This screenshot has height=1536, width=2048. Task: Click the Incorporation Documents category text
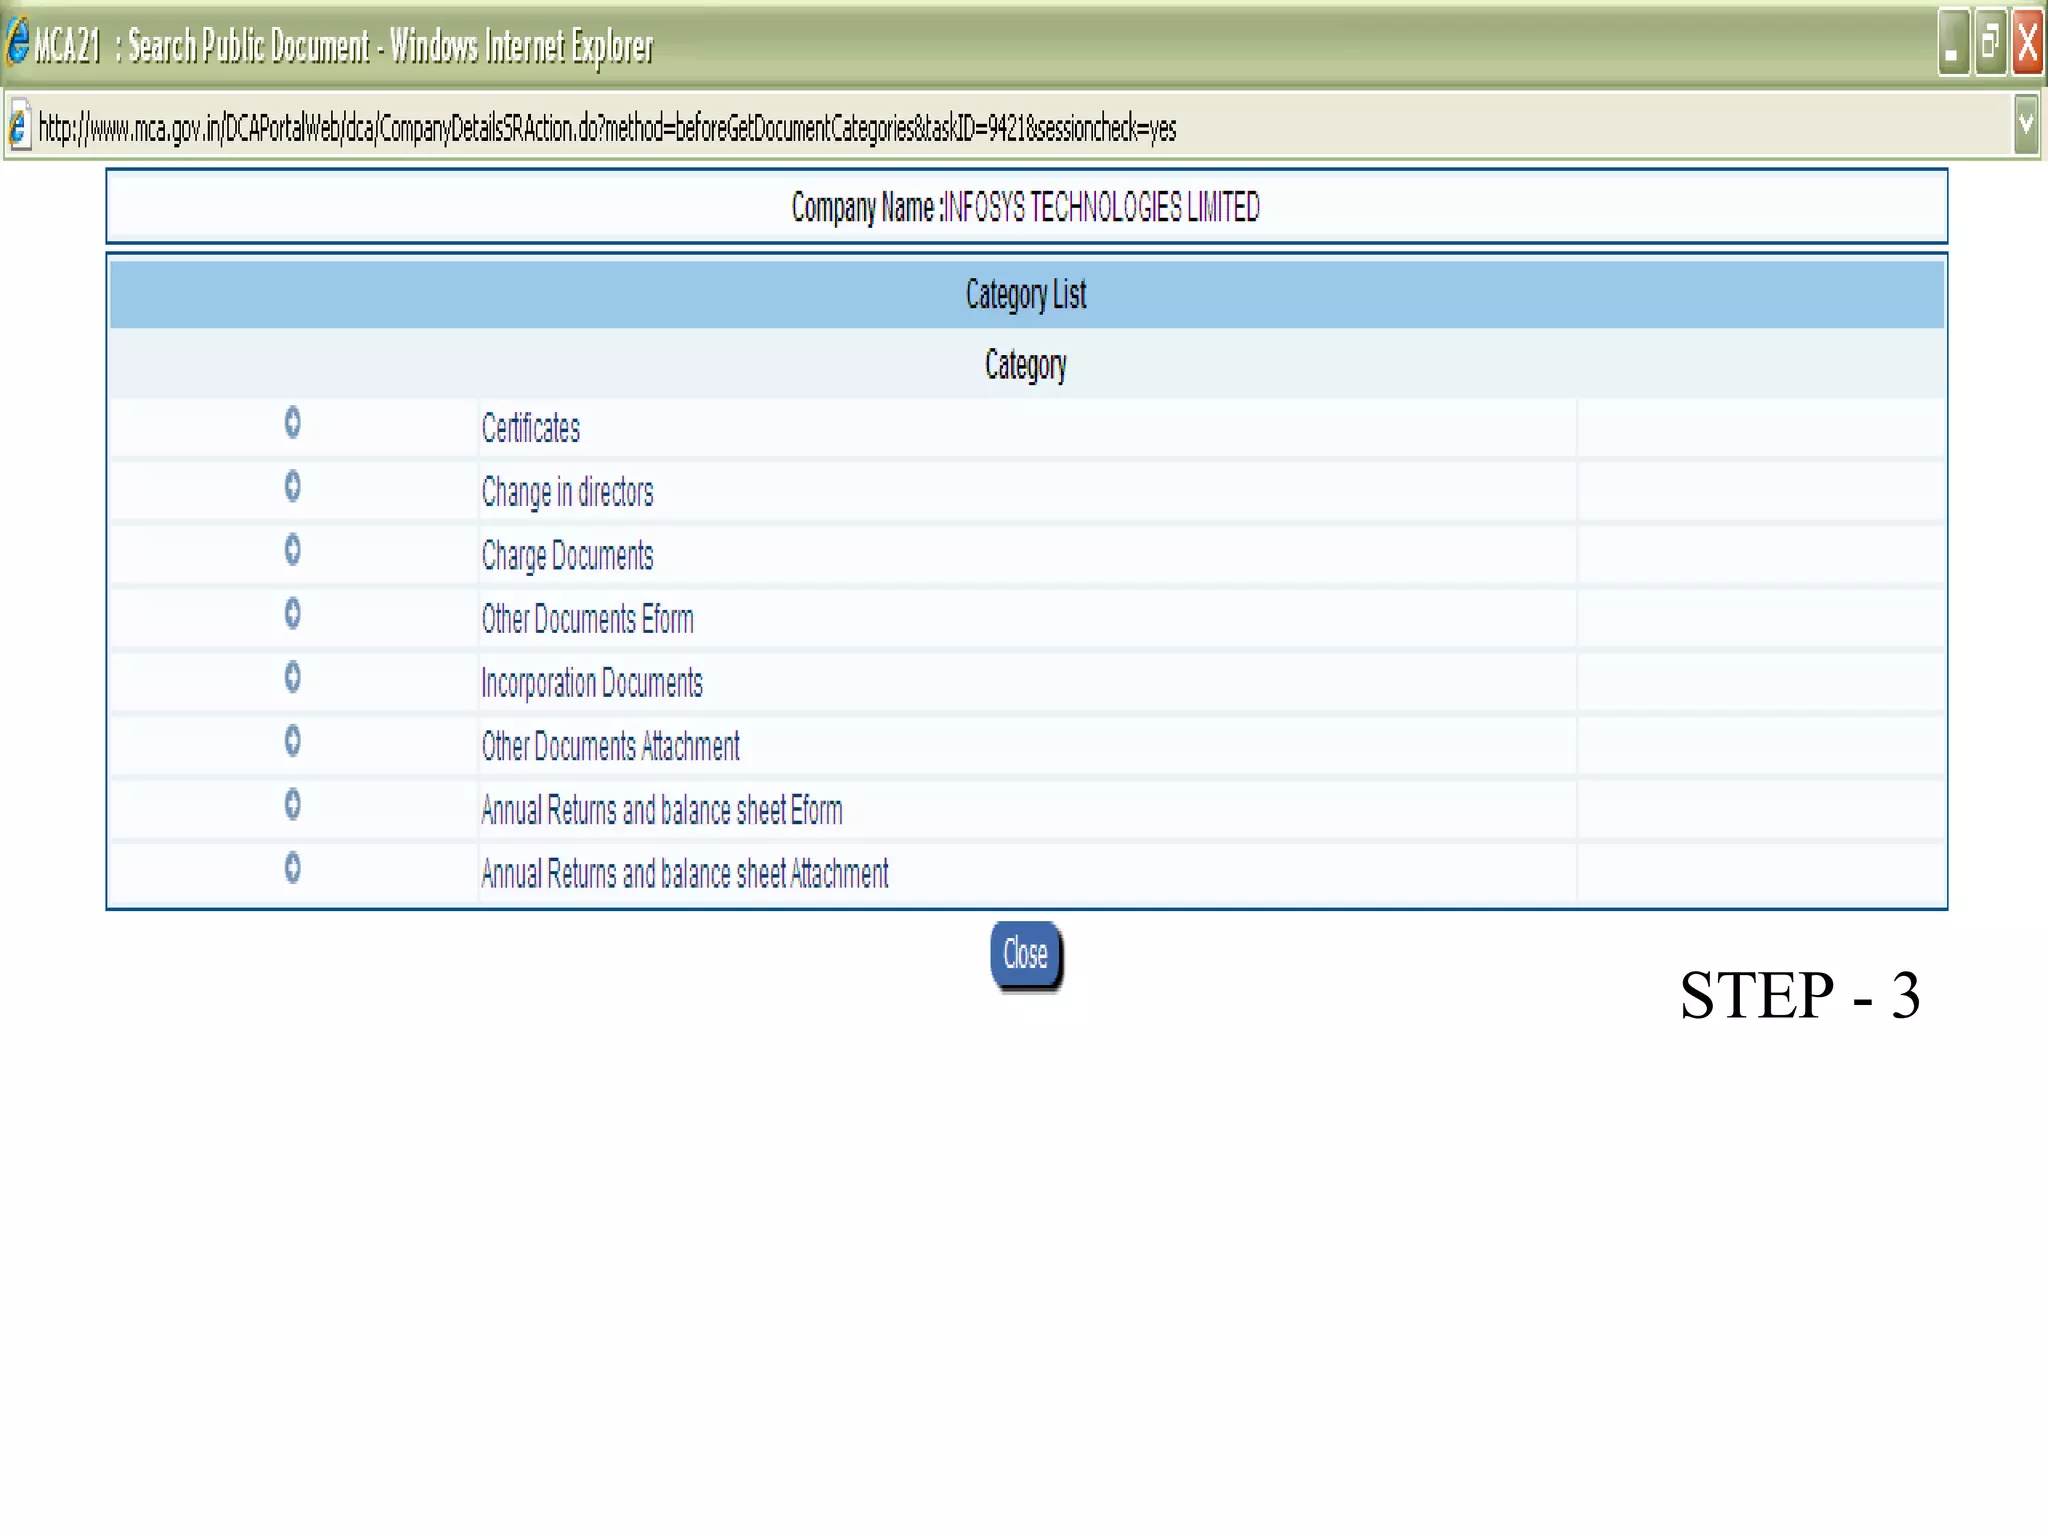pos(591,684)
